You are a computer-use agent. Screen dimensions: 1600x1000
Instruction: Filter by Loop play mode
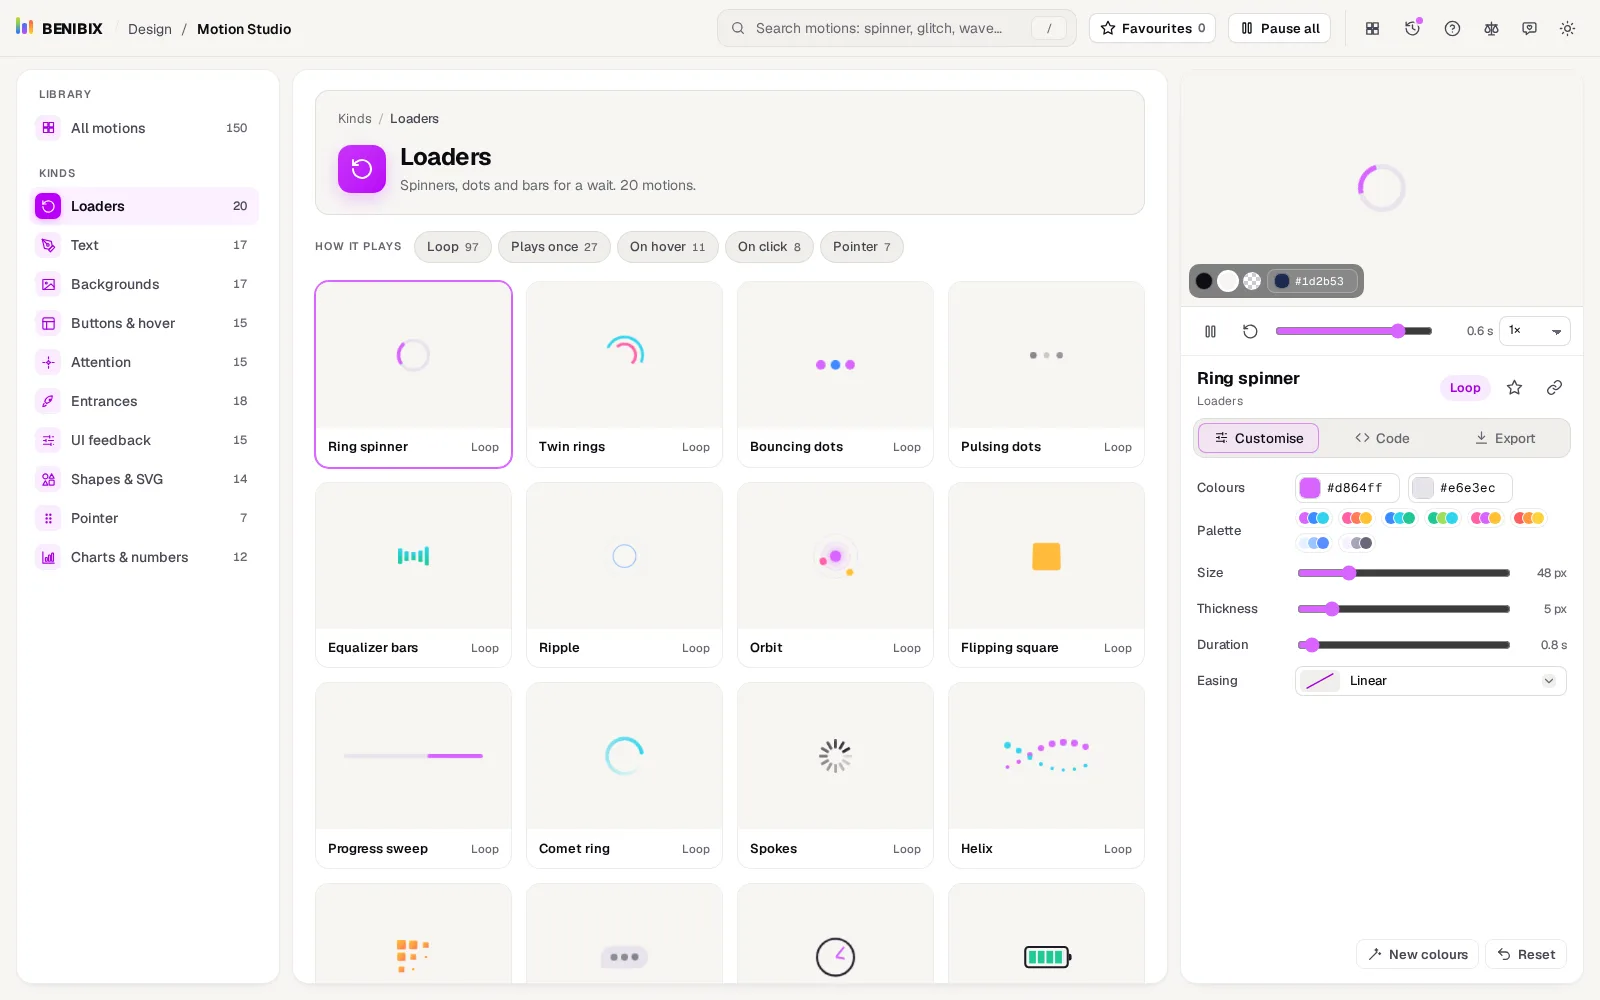(453, 247)
